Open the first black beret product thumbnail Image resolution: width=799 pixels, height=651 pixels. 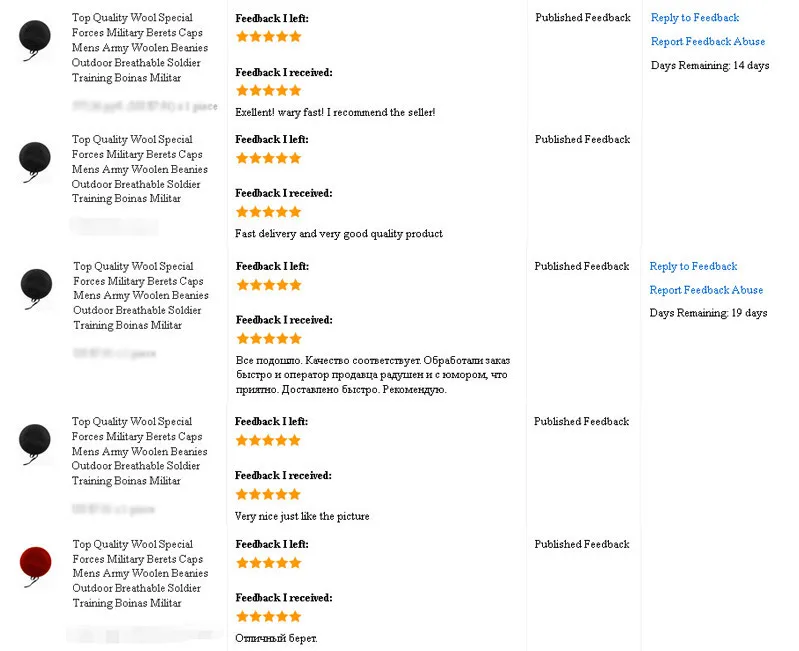35,40
